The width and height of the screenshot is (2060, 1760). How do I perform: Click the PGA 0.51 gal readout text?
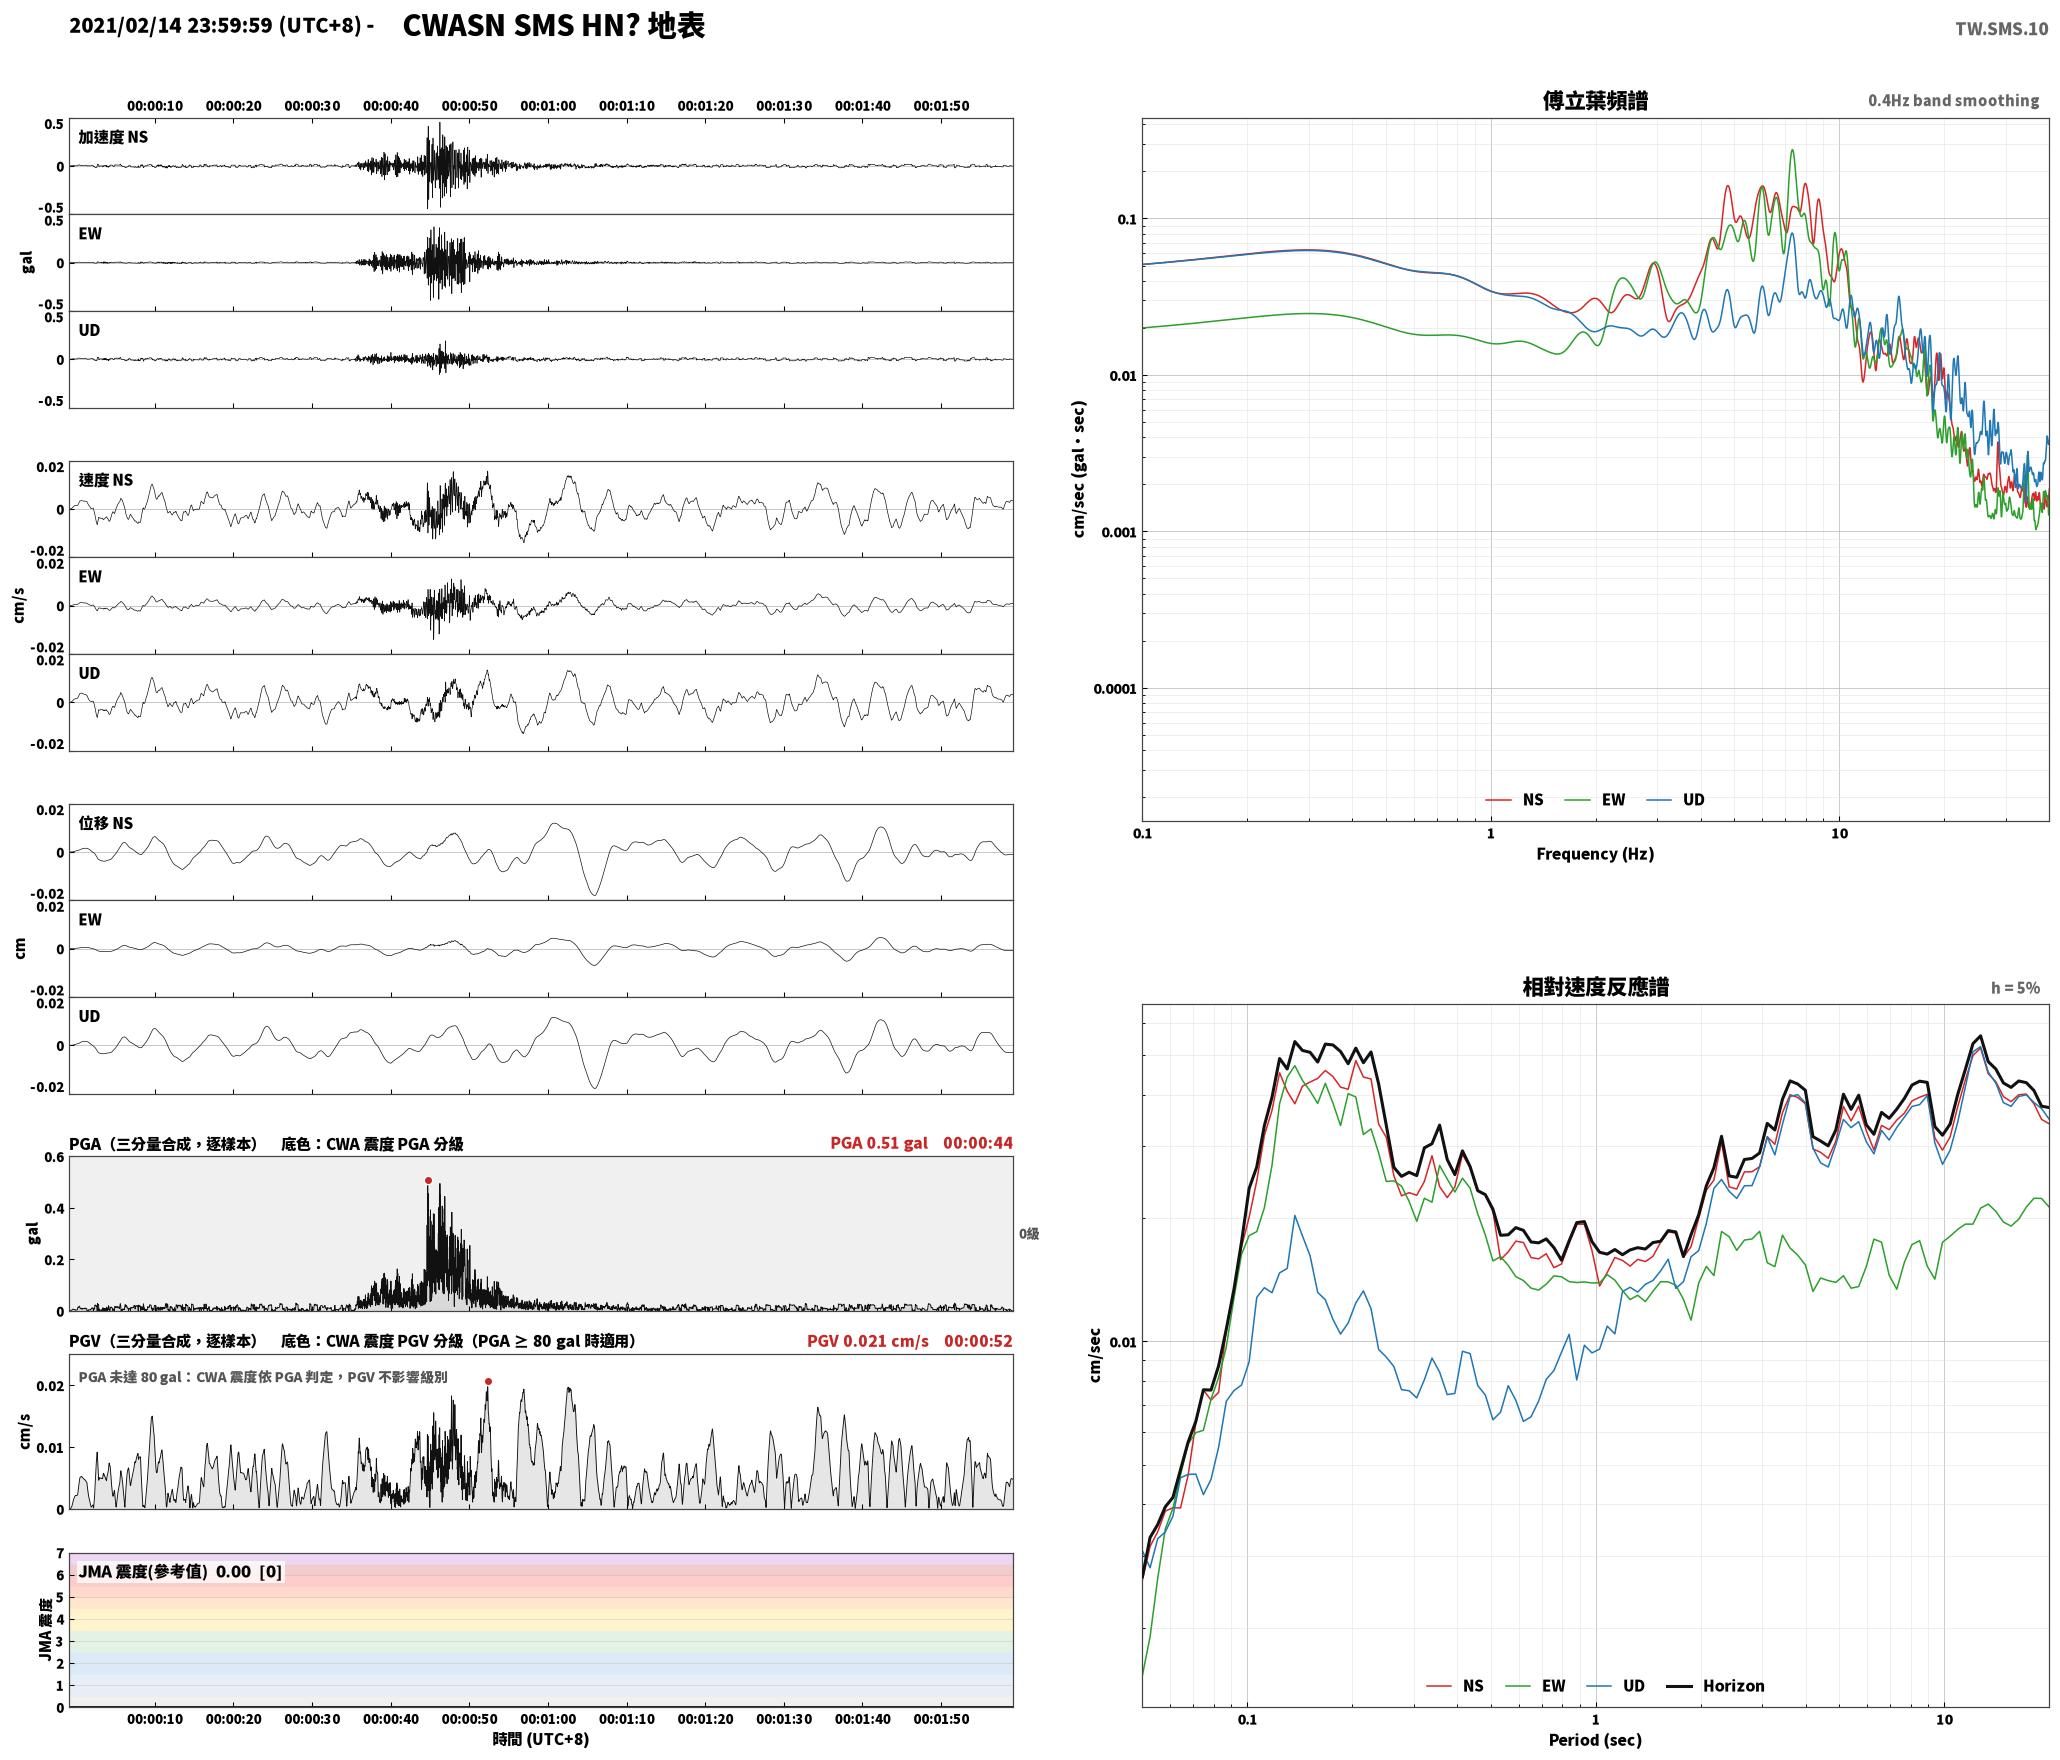pos(879,1143)
